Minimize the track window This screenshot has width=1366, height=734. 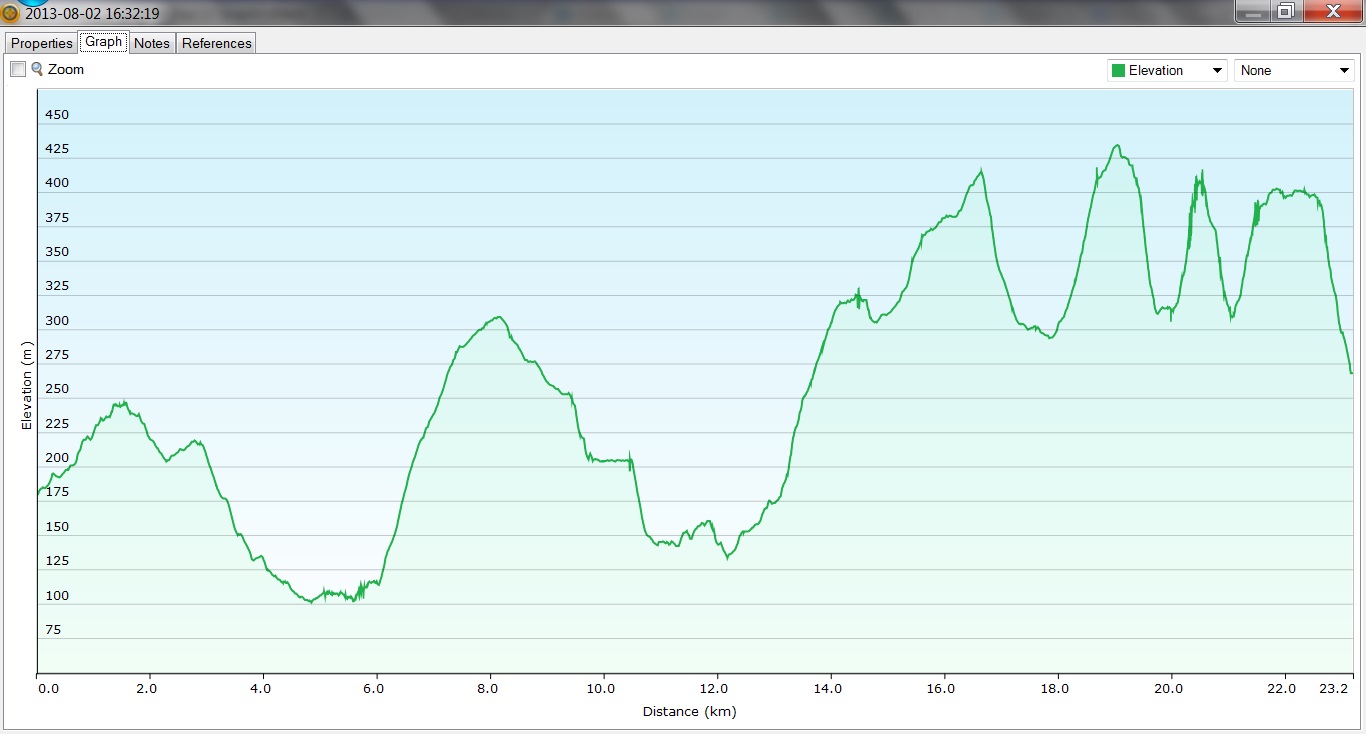(x=1253, y=12)
